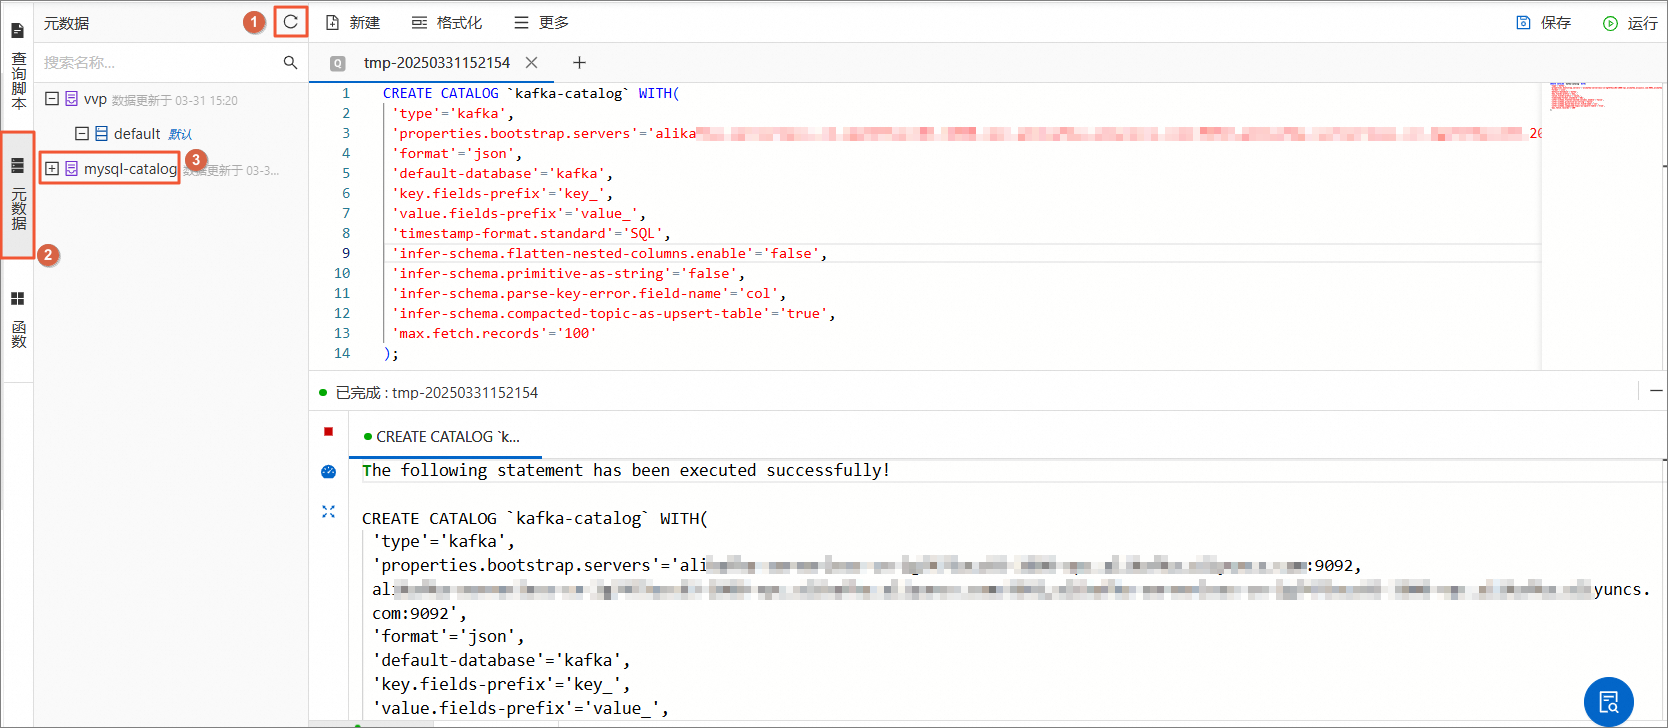This screenshot has height=728, width=1668.
Task: Save the script with 保存
Action: (x=1543, y=22)
